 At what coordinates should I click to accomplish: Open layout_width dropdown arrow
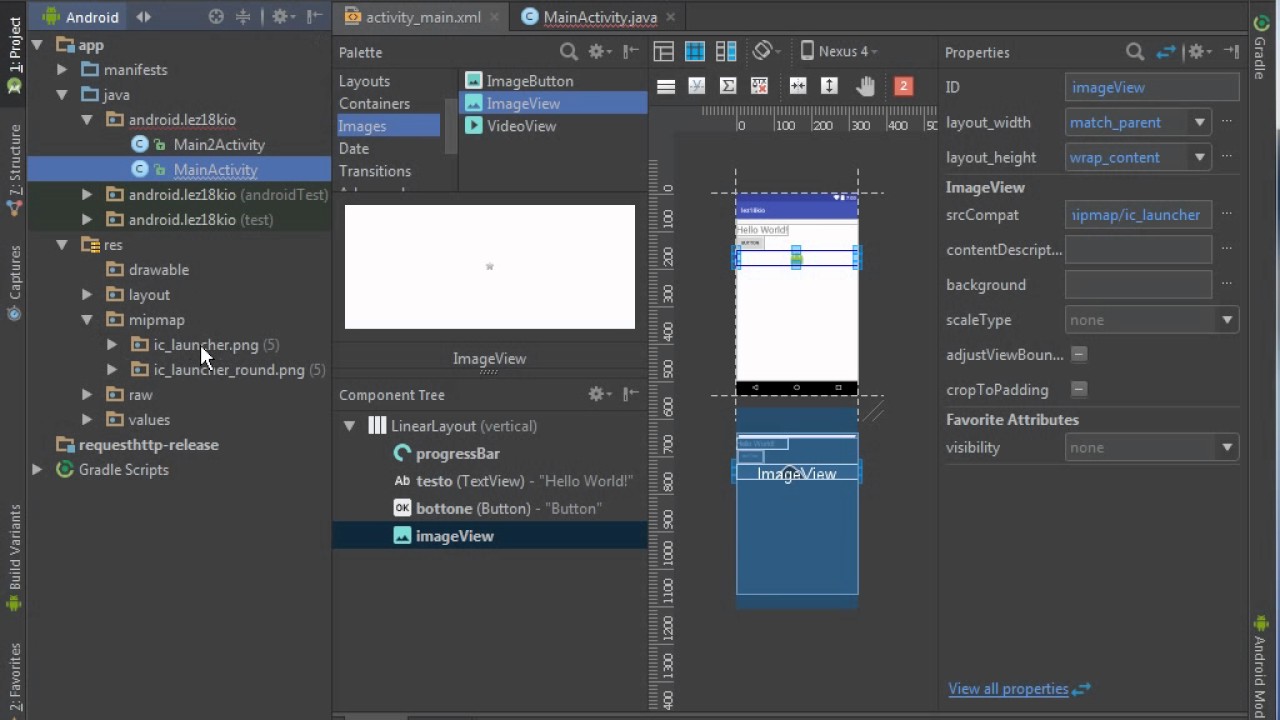(1199, 123)
